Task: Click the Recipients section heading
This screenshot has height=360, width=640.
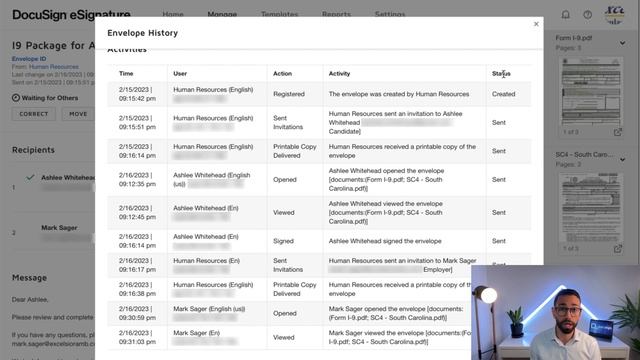Action: click(x=33, y=150)
